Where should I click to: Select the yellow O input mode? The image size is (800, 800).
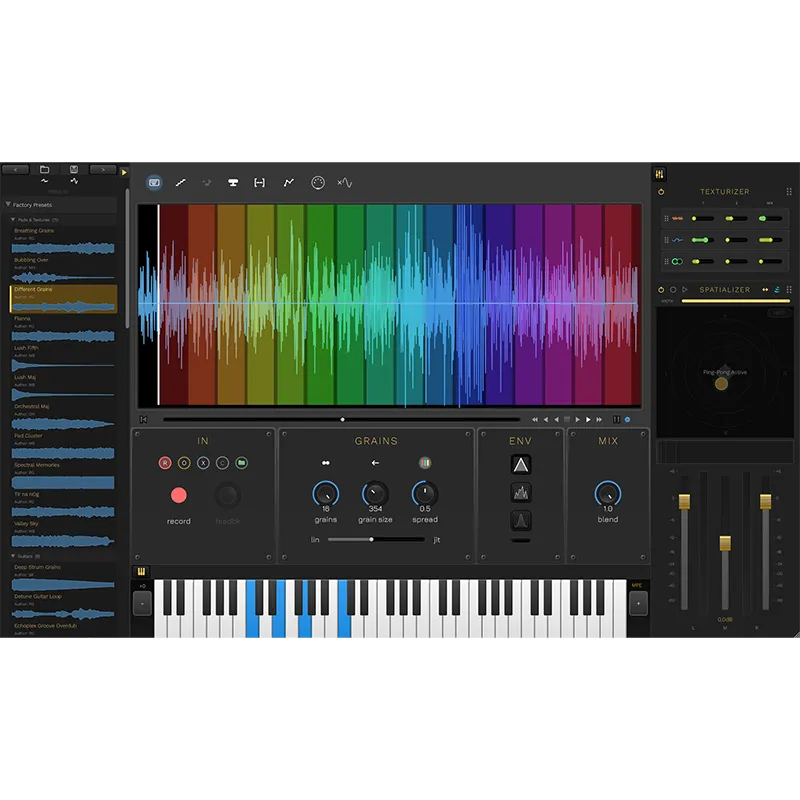[x=184, y=463]
